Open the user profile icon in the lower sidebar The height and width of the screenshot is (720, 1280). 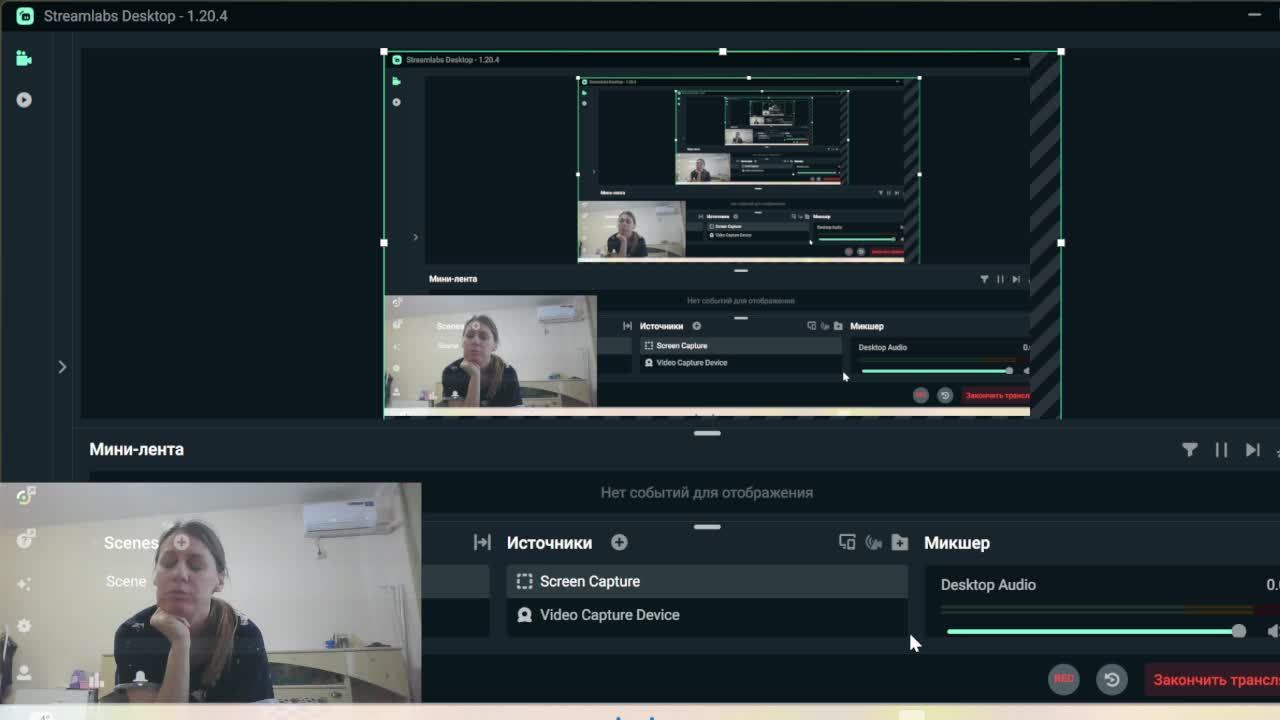click(x=24, y=673)
